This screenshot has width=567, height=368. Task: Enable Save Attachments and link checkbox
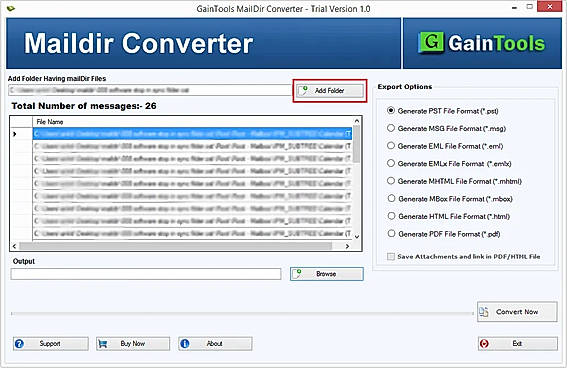(x=391, y=256)
